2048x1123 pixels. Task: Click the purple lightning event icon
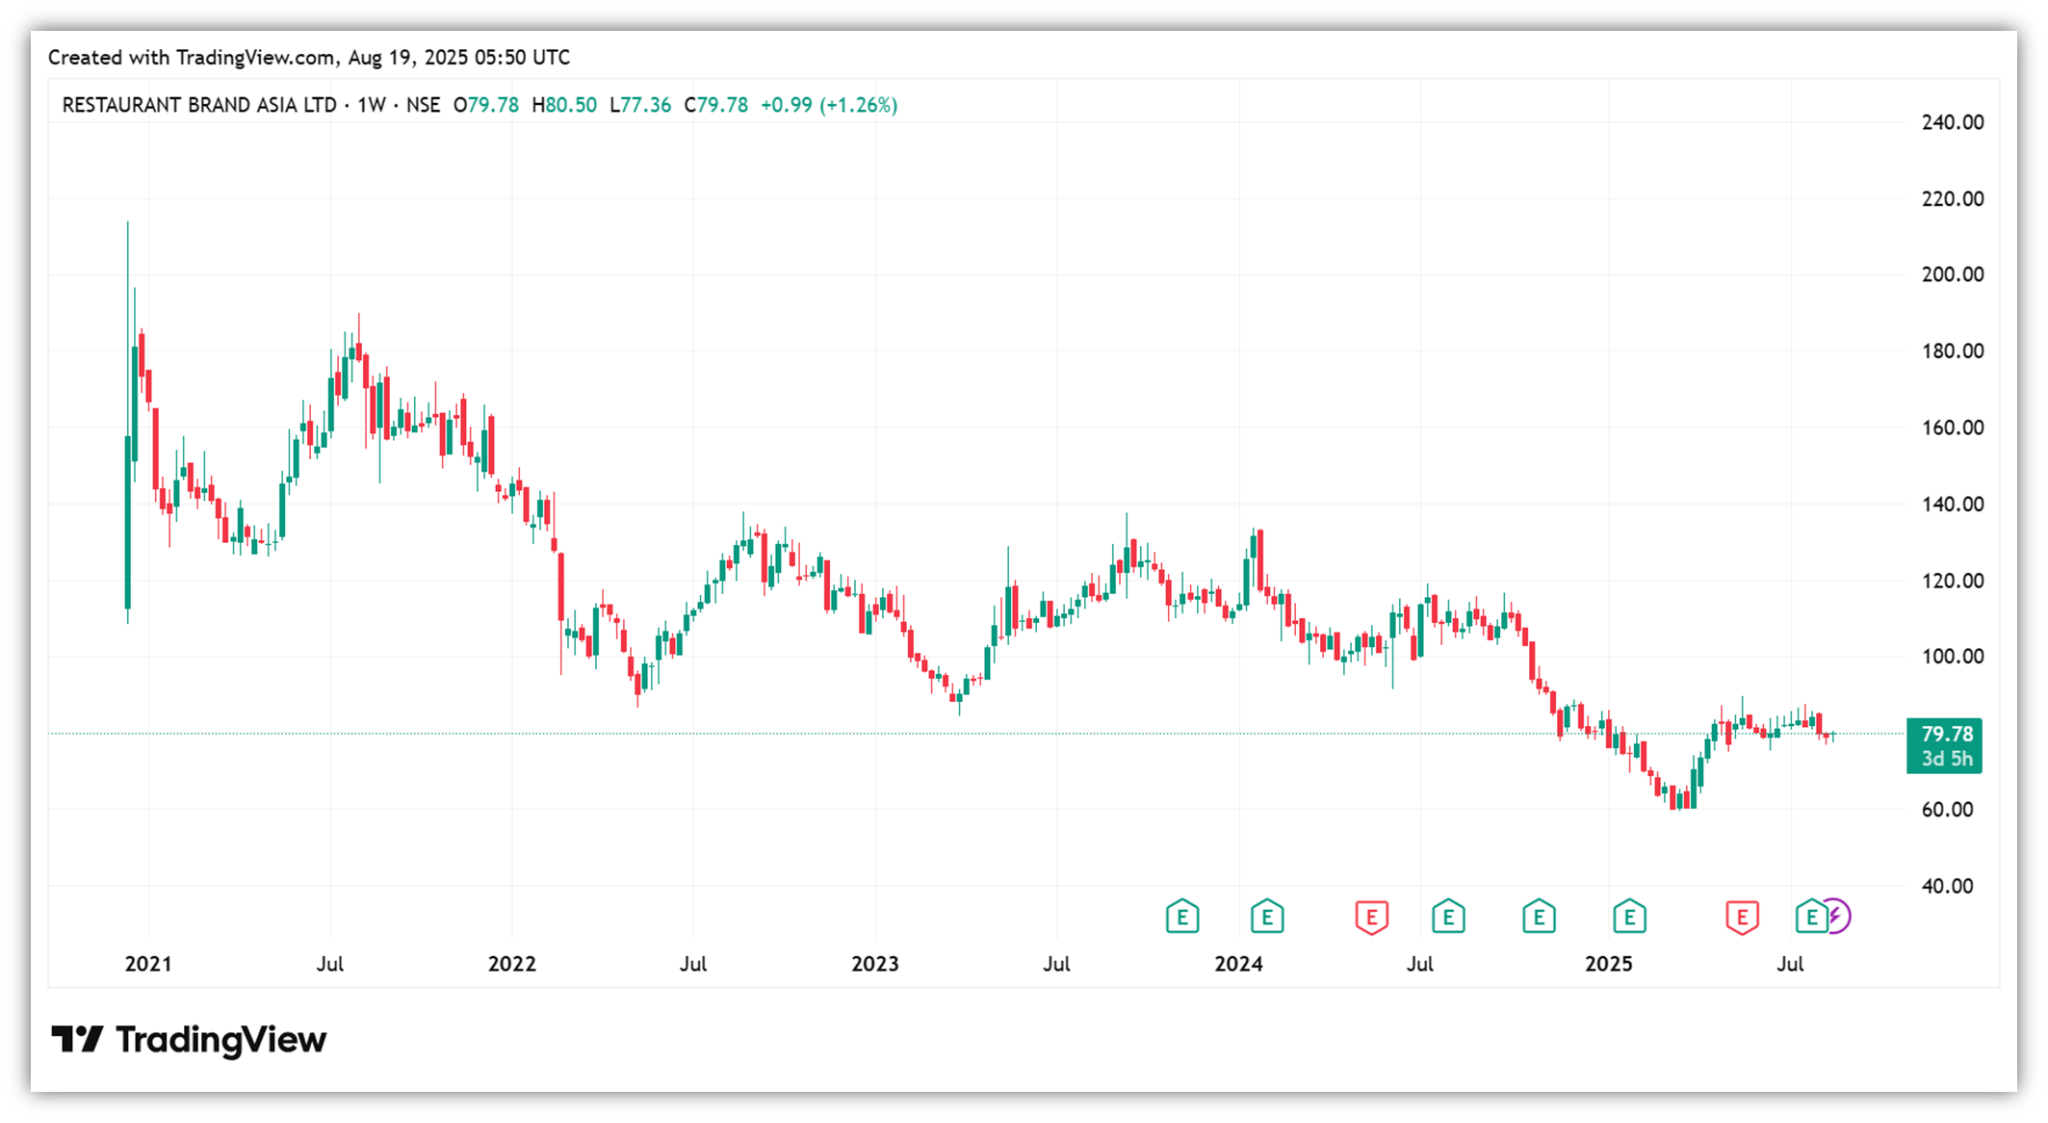(x=1839, y=916)
